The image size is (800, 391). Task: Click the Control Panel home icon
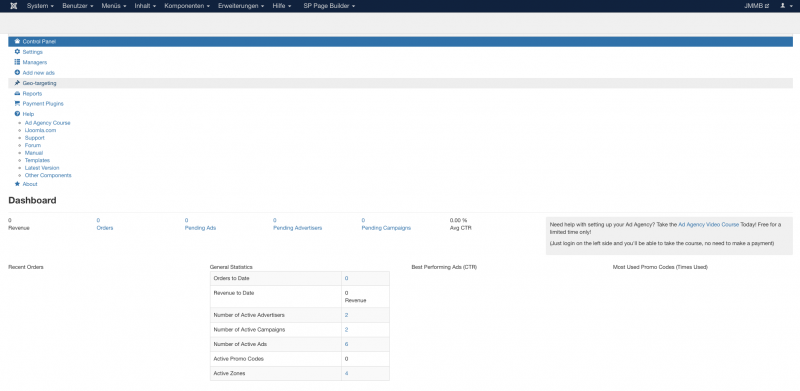pos(17,41)
